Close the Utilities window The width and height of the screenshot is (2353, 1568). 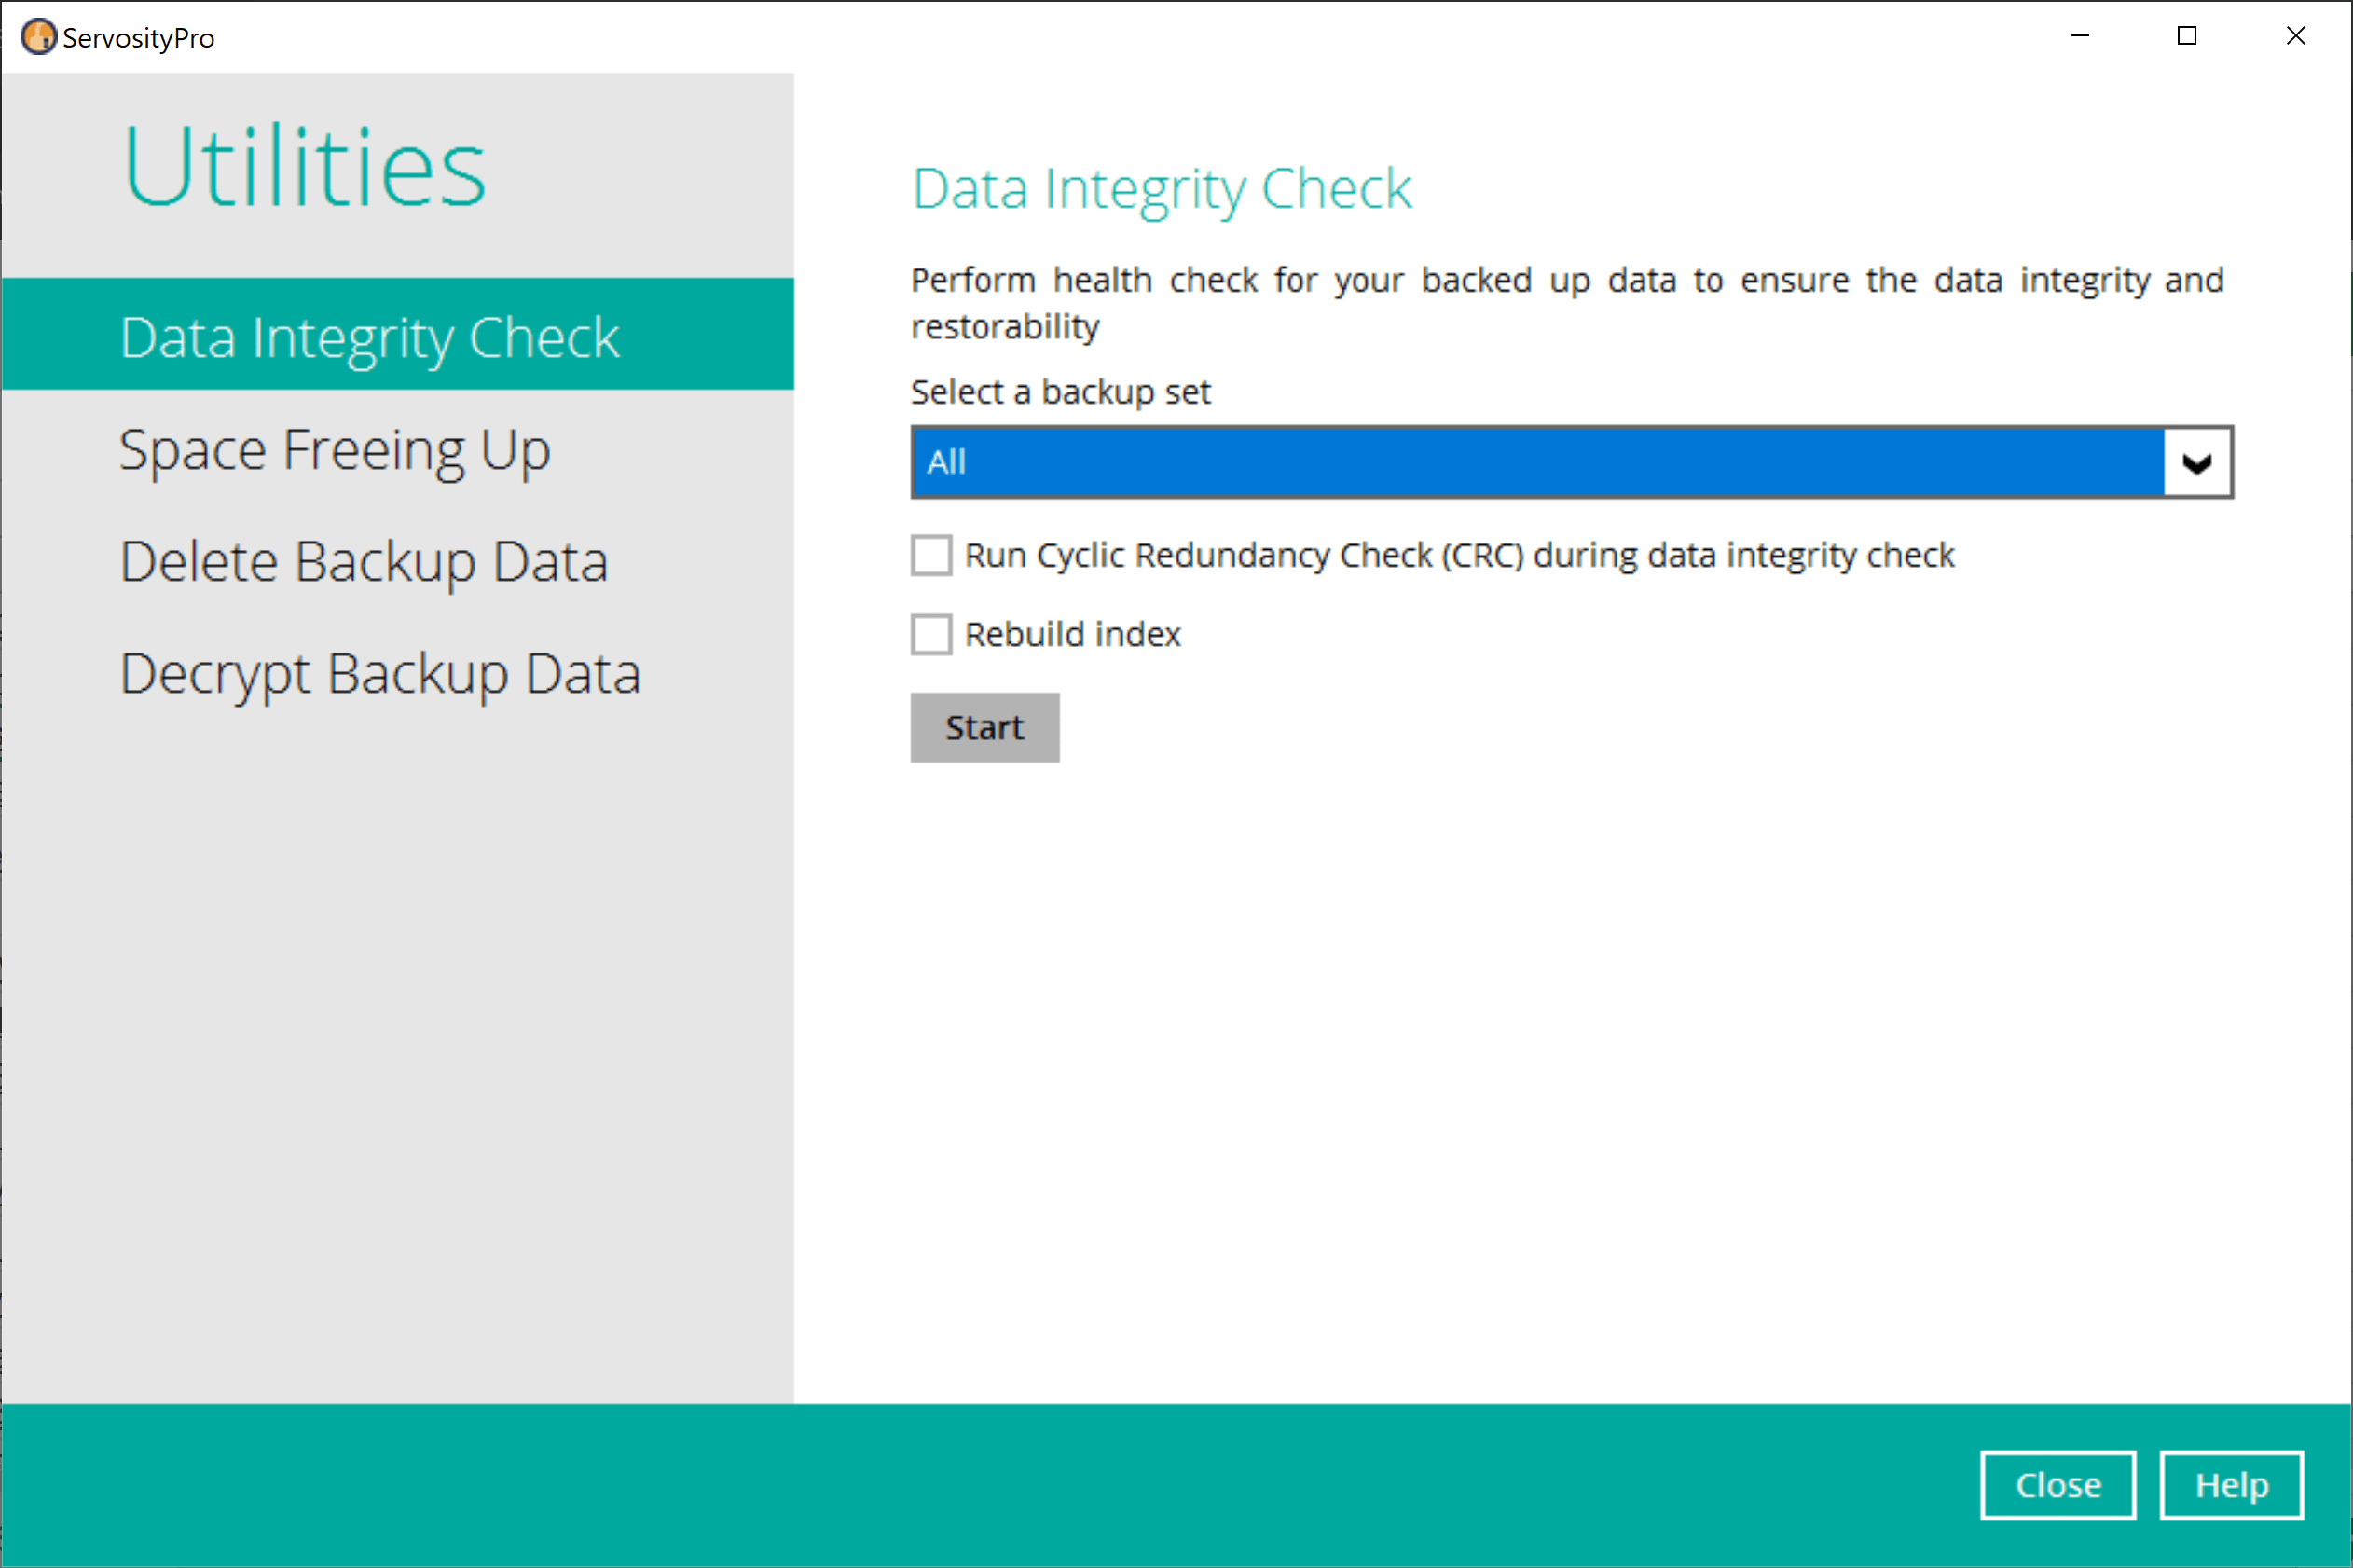[x=2058, y=1484]
